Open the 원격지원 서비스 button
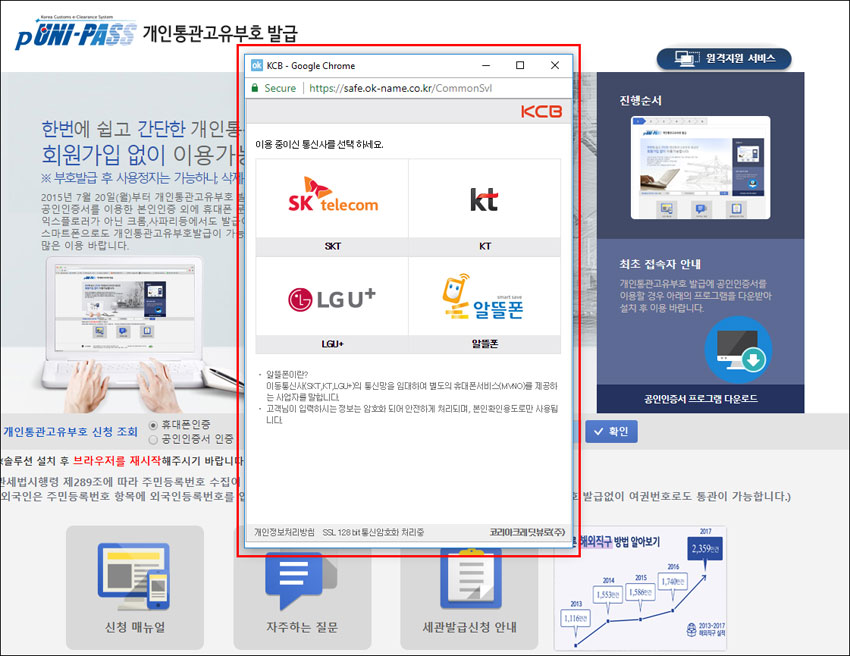The height and width of the screenshot is (656, 850). [724, 59]
